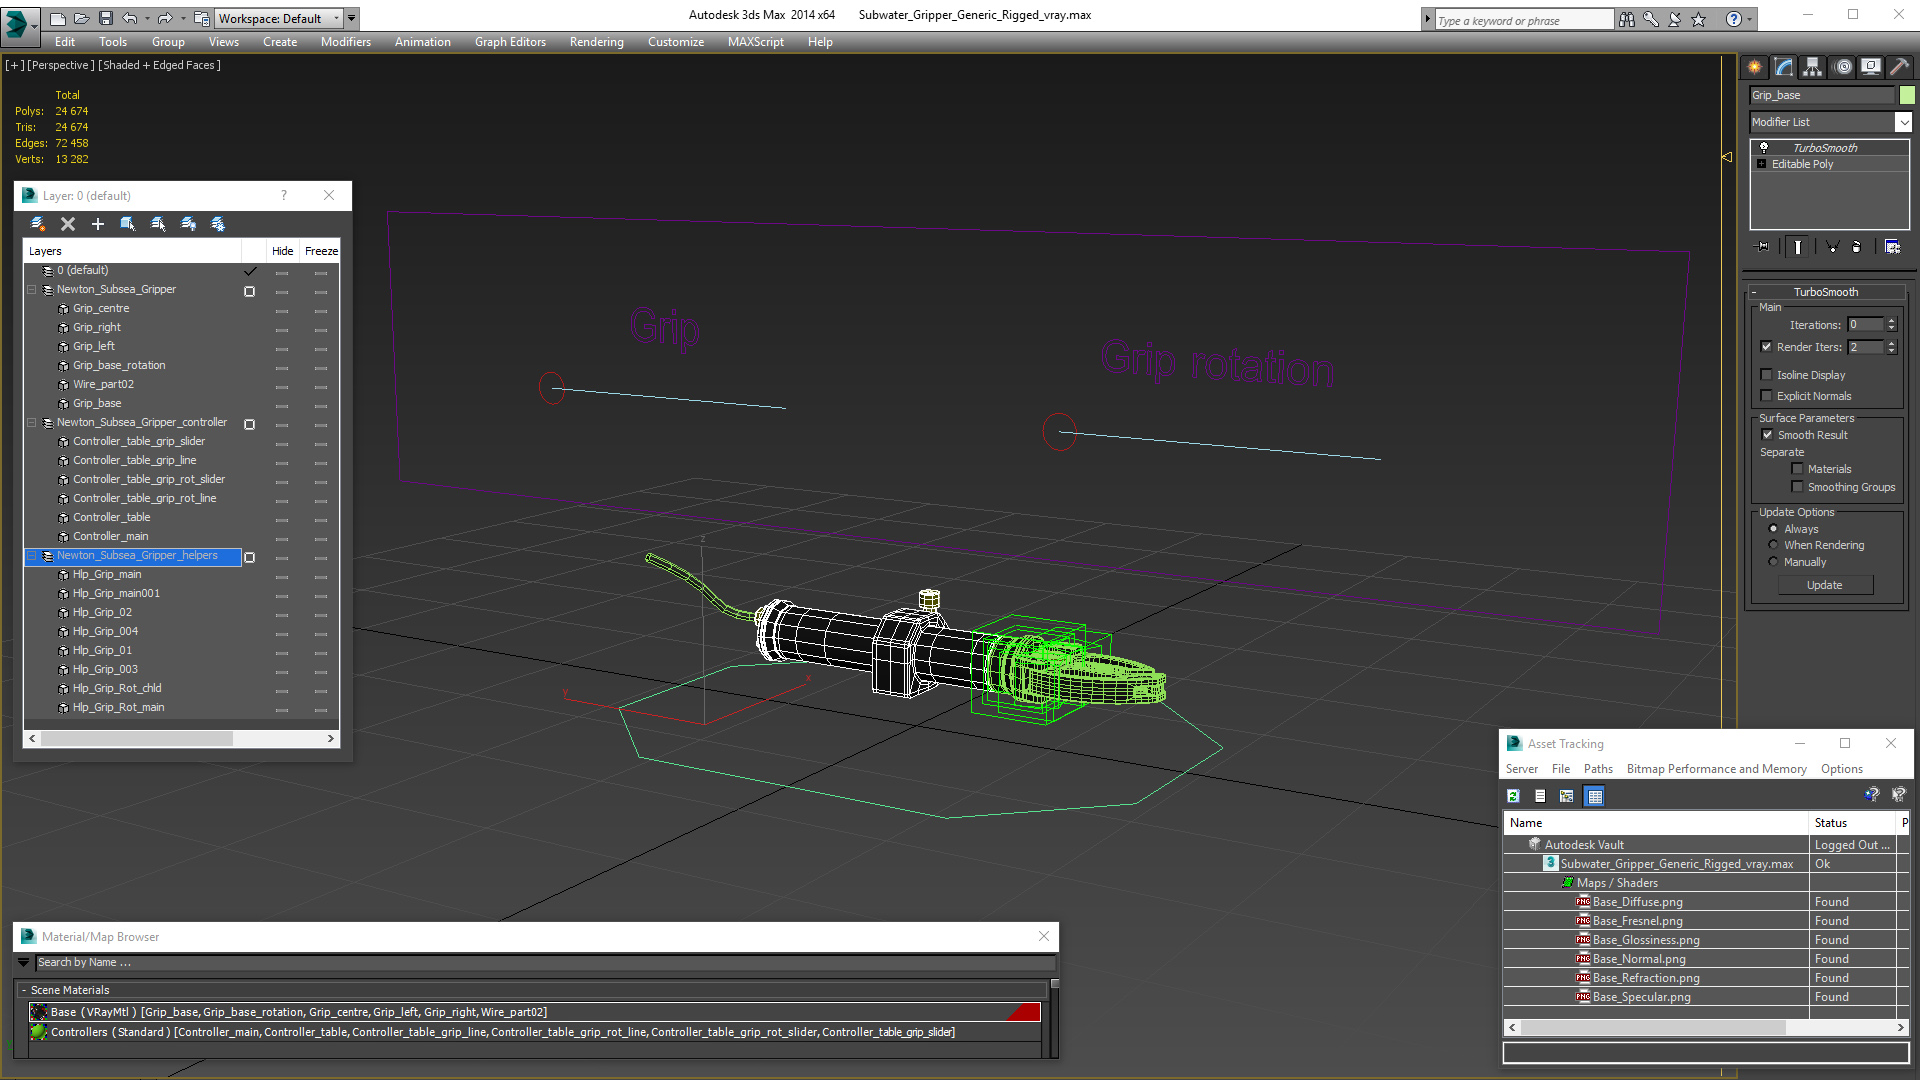Add selected objects to layer with plus icon

[98, 224]
